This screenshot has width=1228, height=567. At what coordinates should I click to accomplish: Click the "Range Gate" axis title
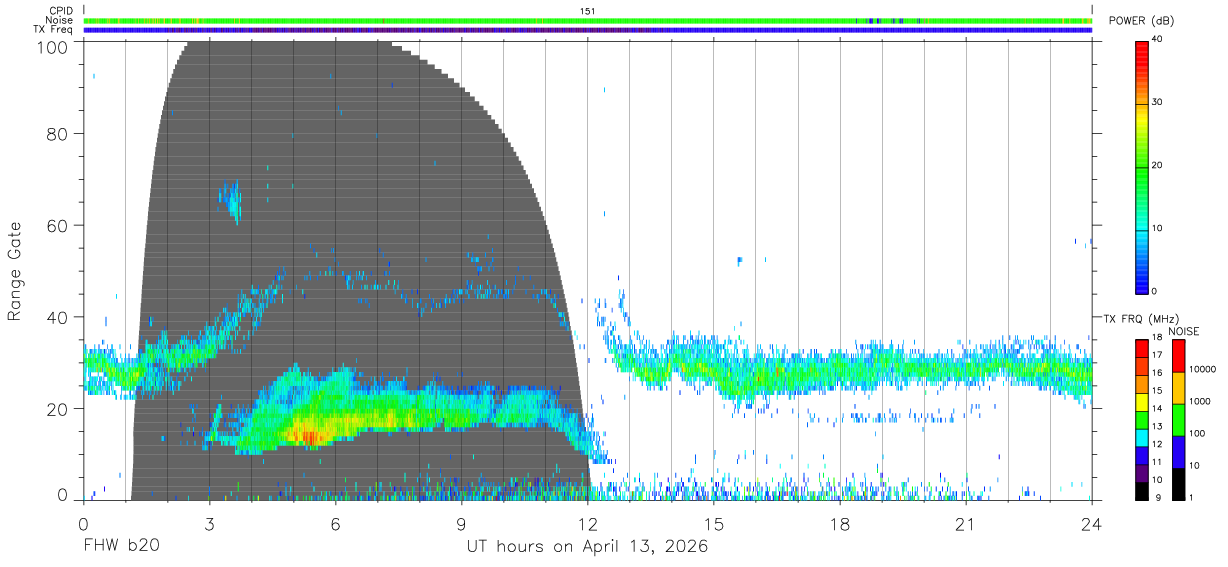16,271
